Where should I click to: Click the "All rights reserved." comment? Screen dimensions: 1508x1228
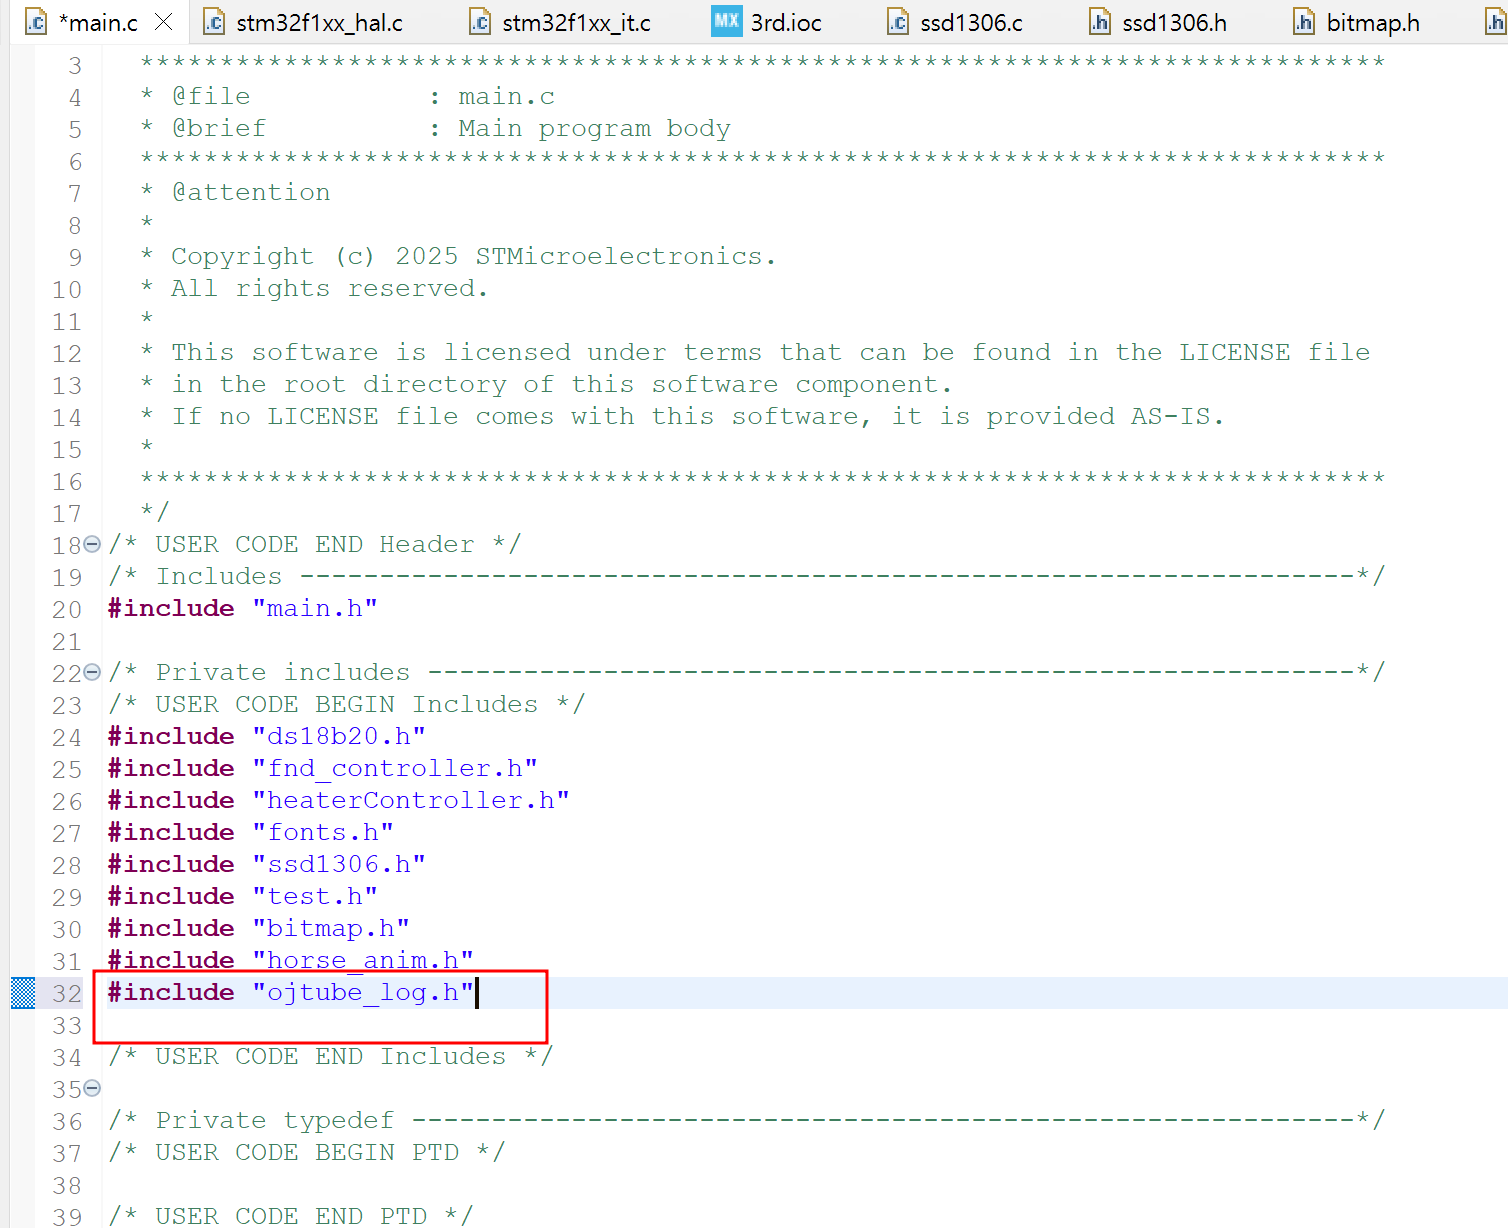tap(315, 288)
